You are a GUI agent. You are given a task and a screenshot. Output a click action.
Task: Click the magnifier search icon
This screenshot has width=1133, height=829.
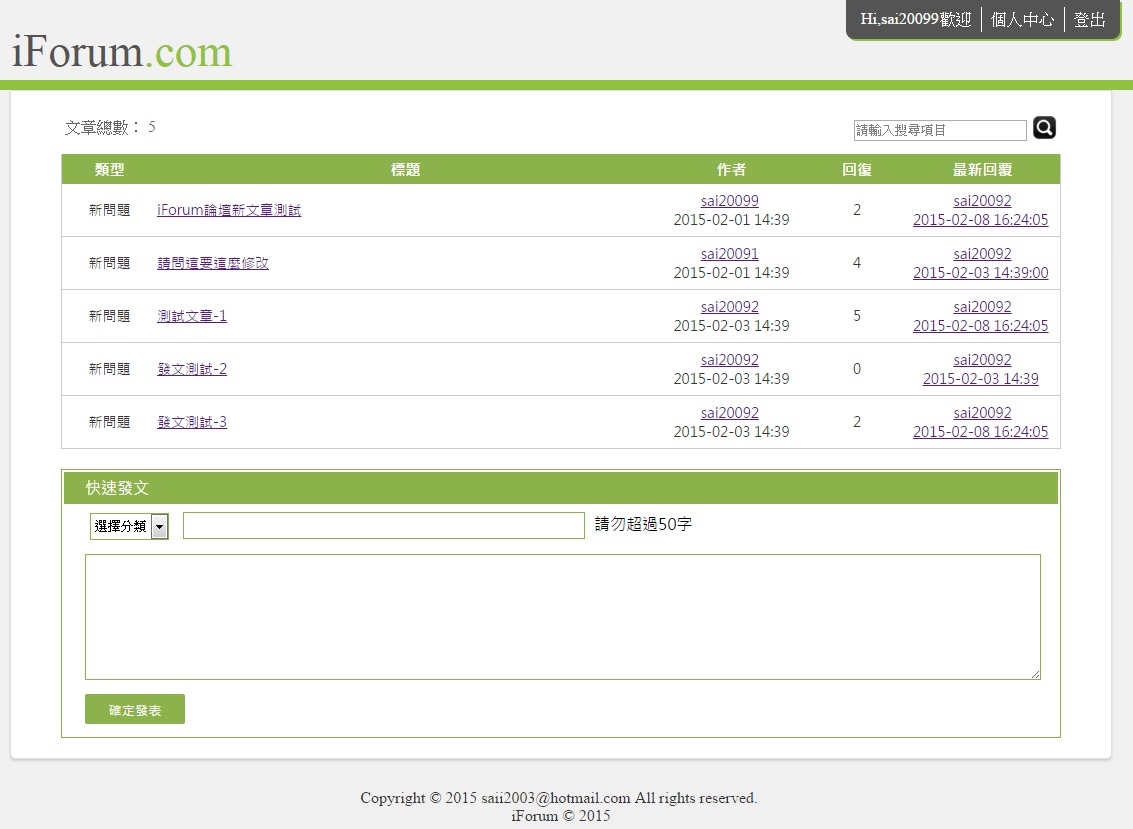[1044, 128]
